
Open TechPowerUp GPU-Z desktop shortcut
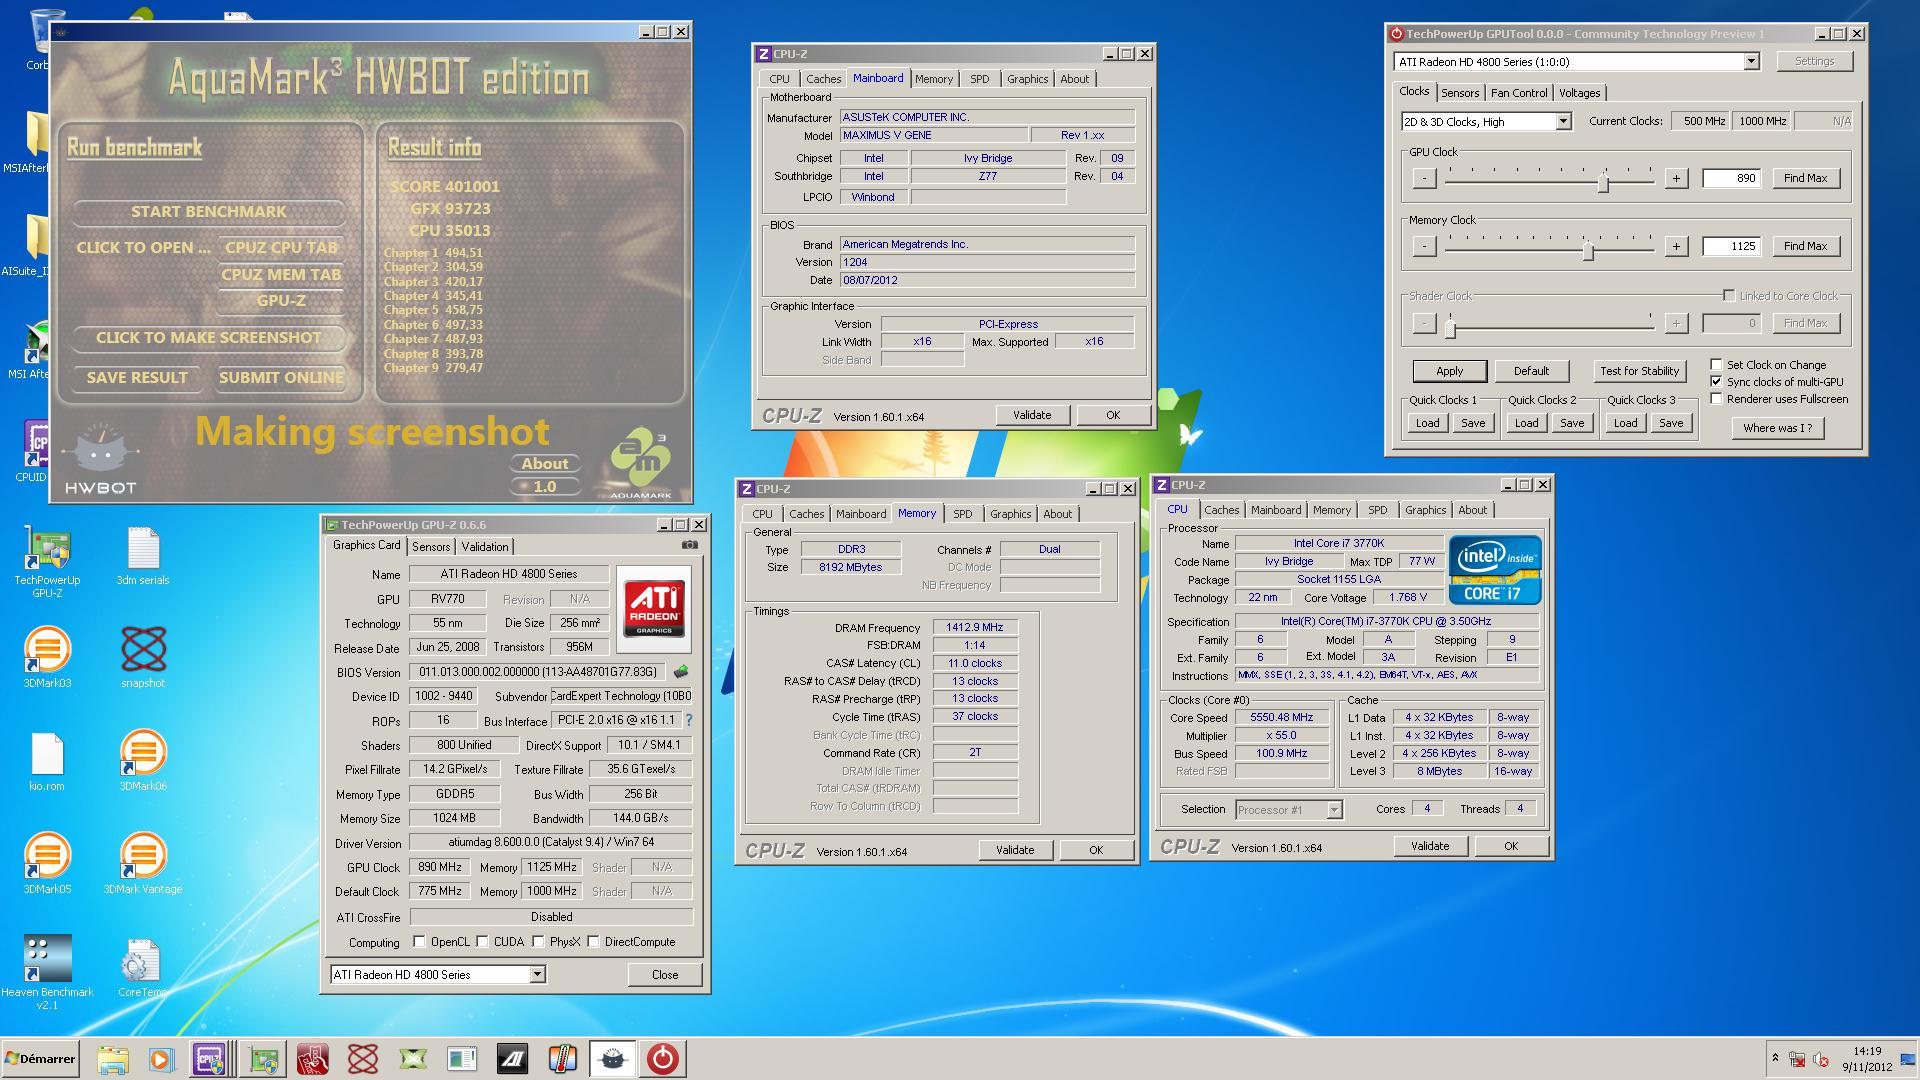(47, 562)
